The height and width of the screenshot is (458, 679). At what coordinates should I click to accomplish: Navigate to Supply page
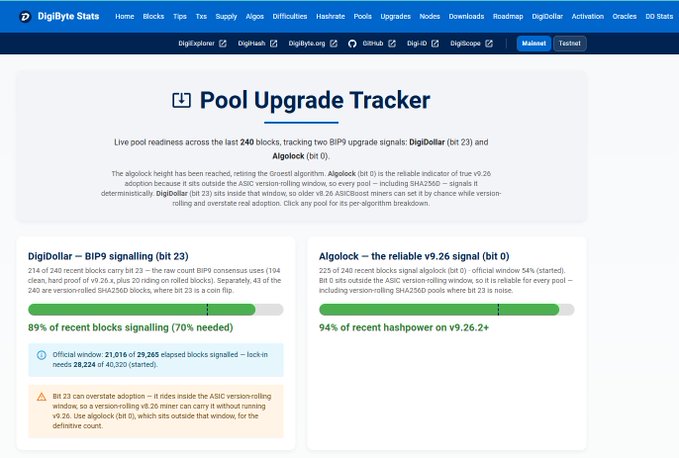pyautogui.click(x=226, y=16)
